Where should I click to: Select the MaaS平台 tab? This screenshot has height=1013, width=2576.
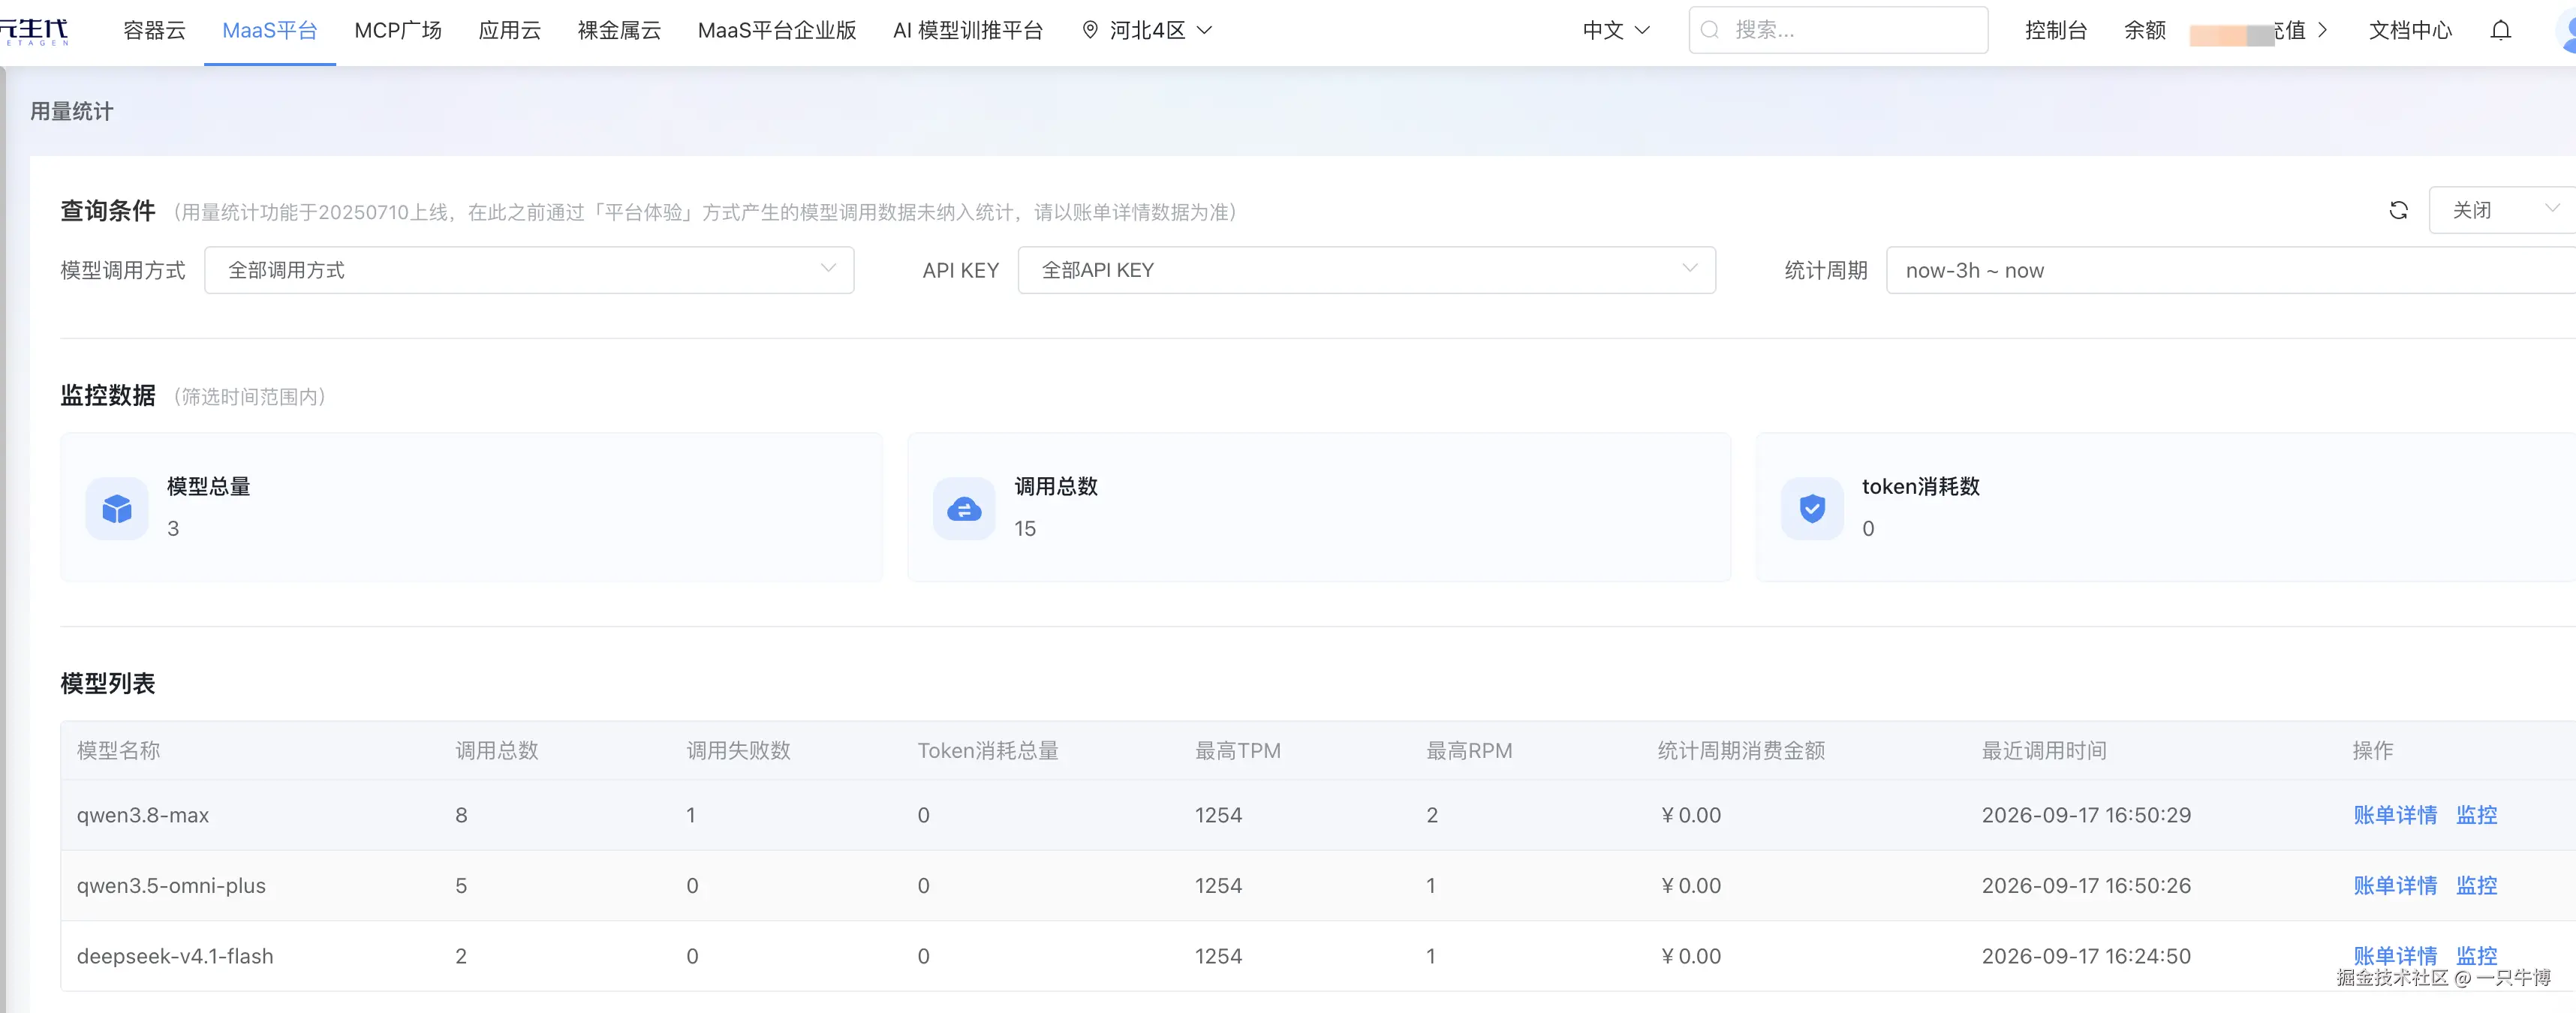tap(270, 30)
